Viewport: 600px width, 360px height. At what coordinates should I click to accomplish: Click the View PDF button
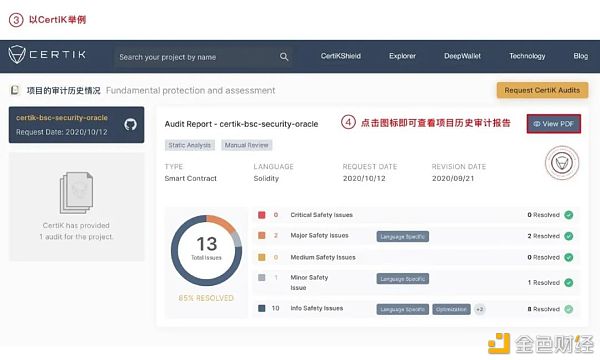(x=554, y=124)
